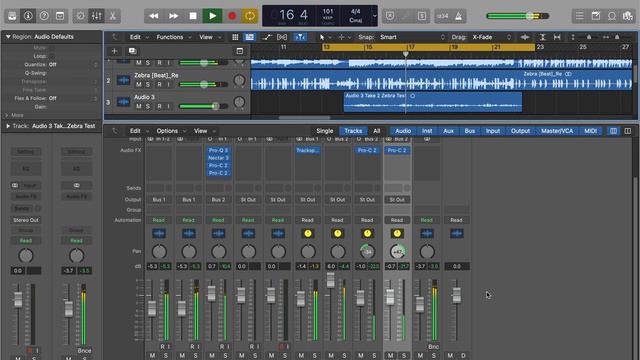The height and width of the screenshot is (360, 640).
Task: Toggle the MIDI channel filter button
Action: (x=591, y=131)
